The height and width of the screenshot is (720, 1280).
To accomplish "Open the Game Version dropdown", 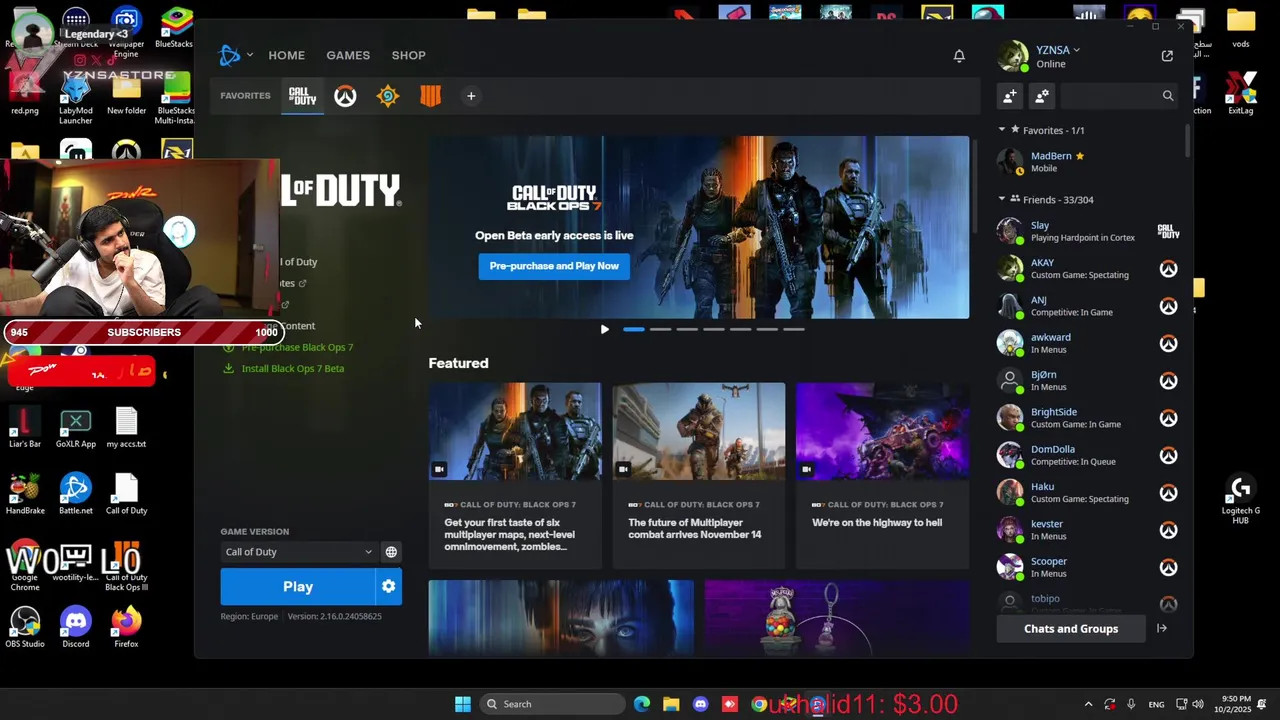I will (x=298, y=552).
